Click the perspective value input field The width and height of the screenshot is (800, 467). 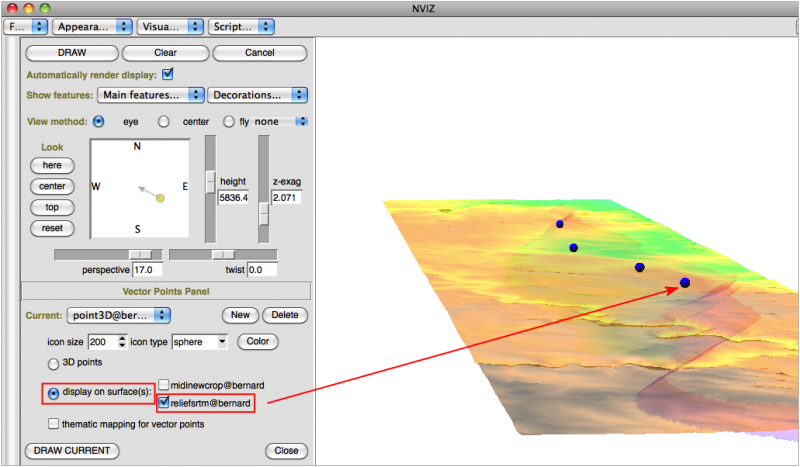[x=150, y=270]
